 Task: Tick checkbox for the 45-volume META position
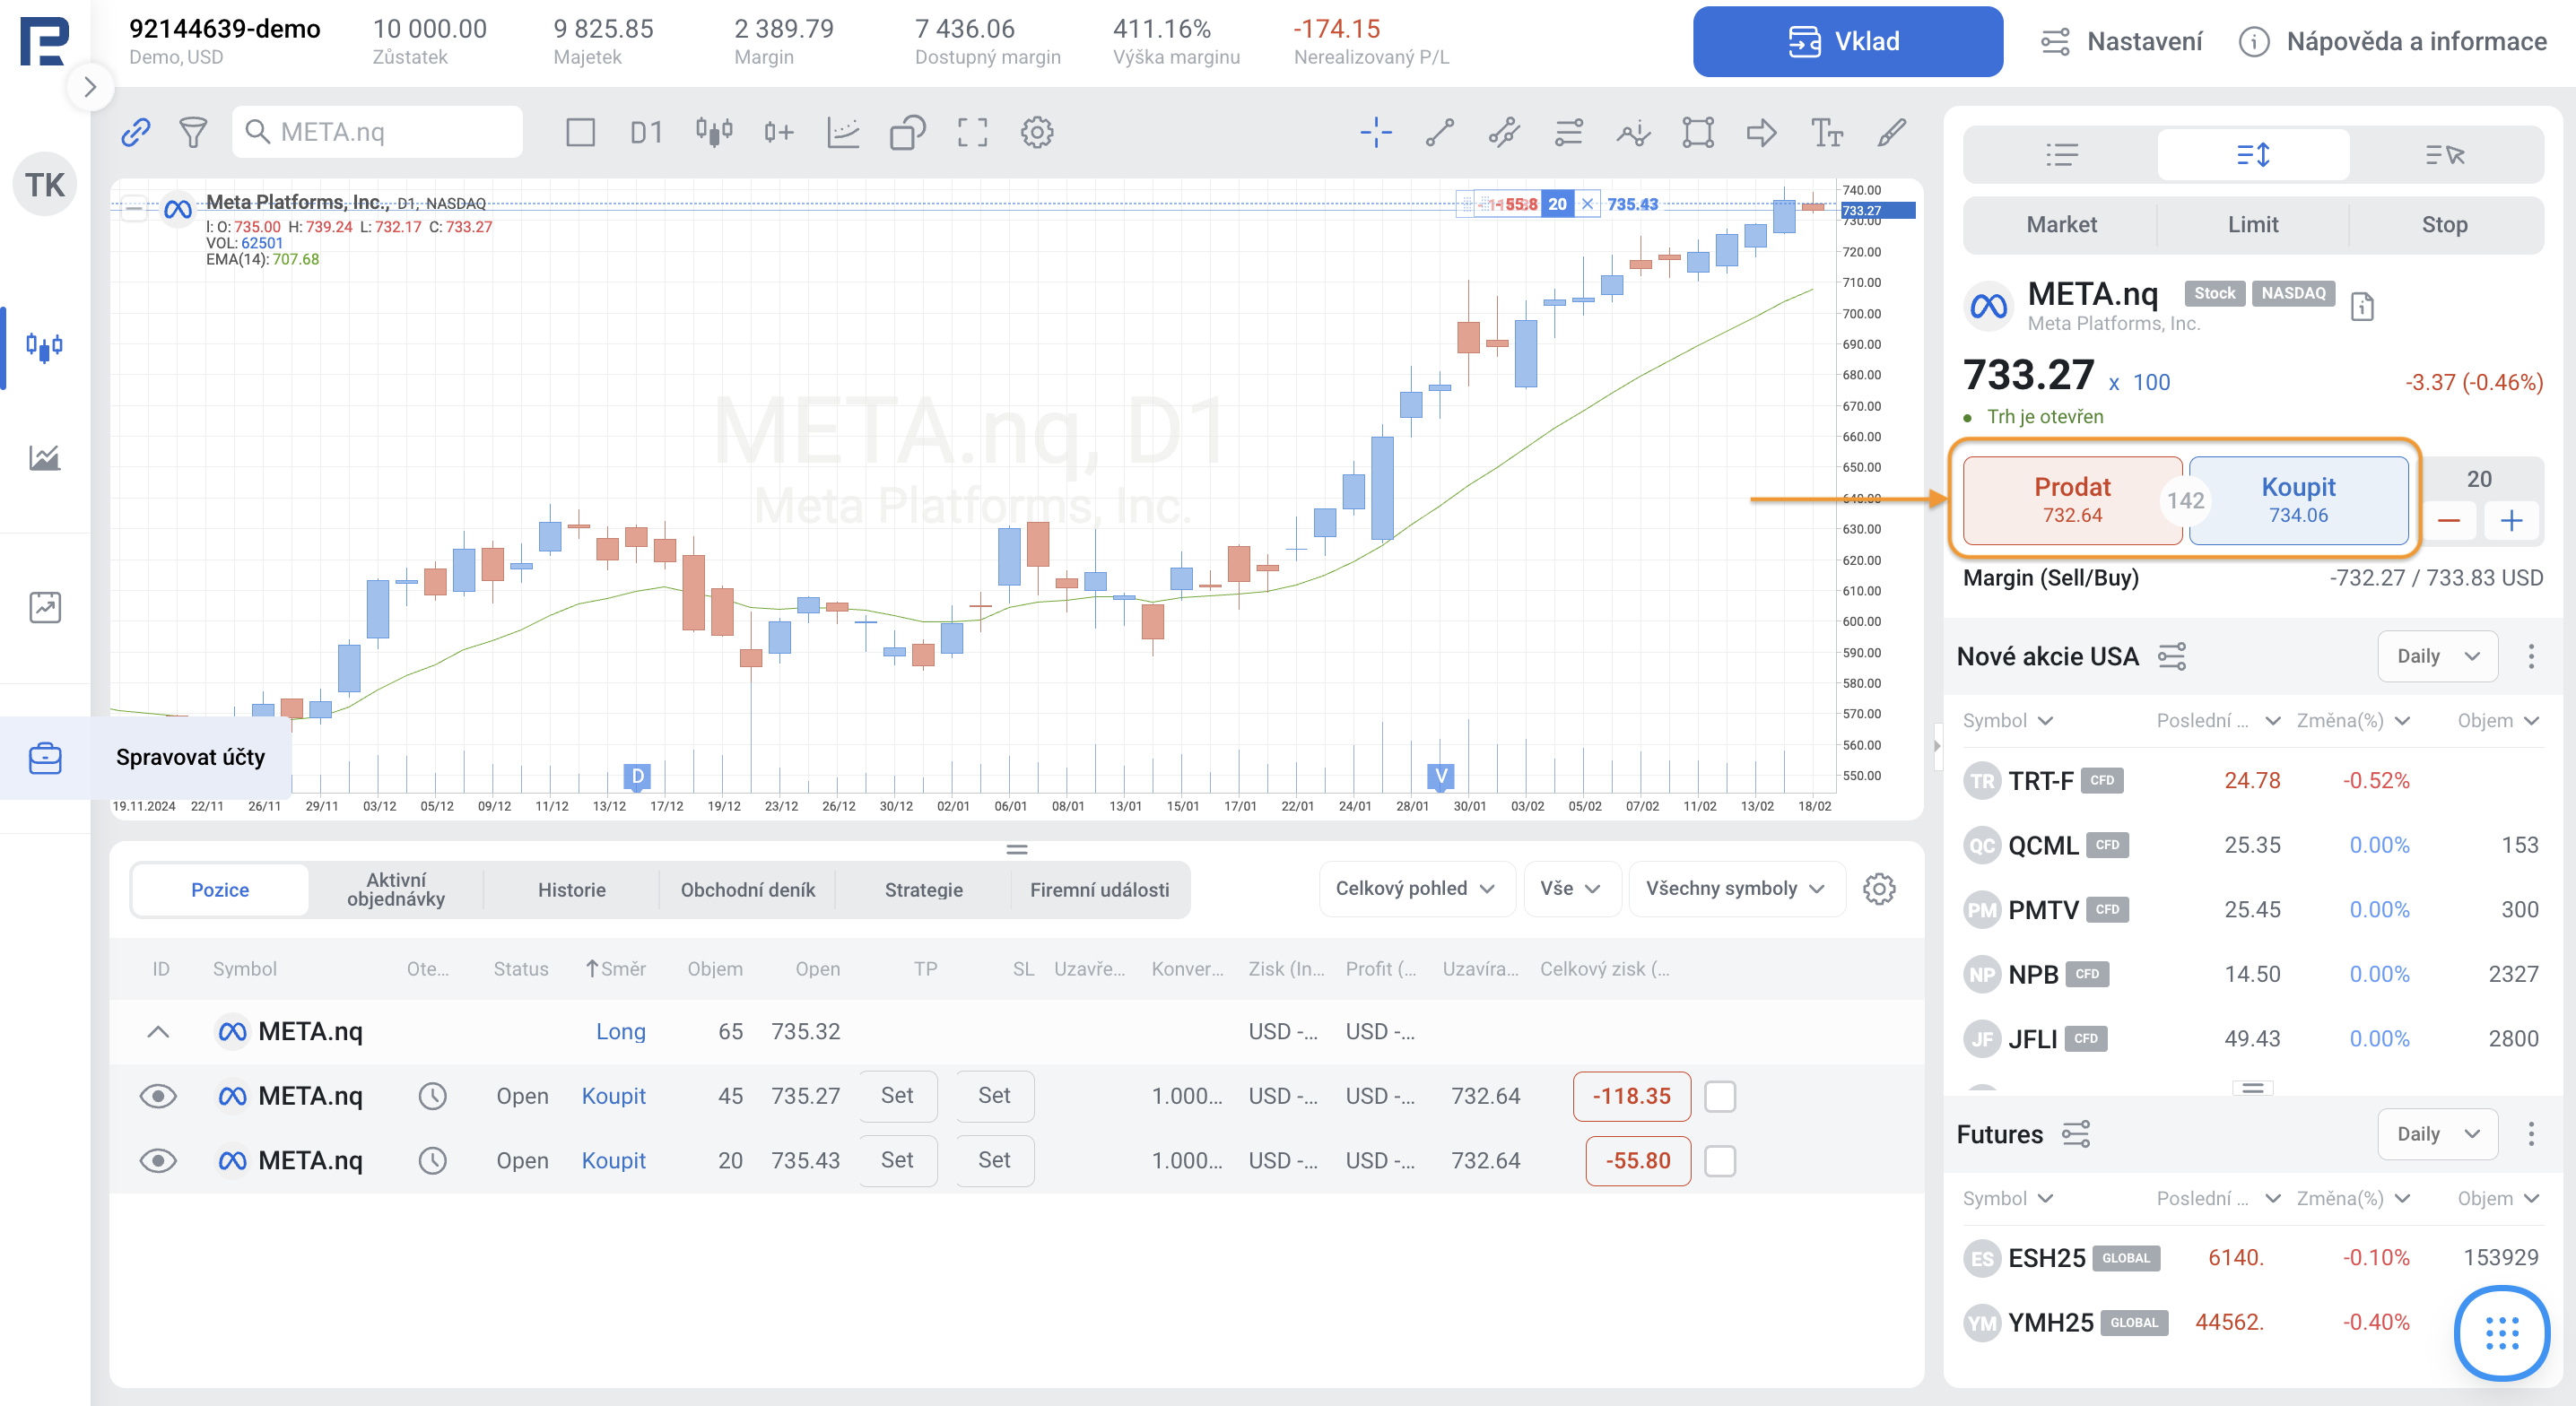click(1719, 1096)
